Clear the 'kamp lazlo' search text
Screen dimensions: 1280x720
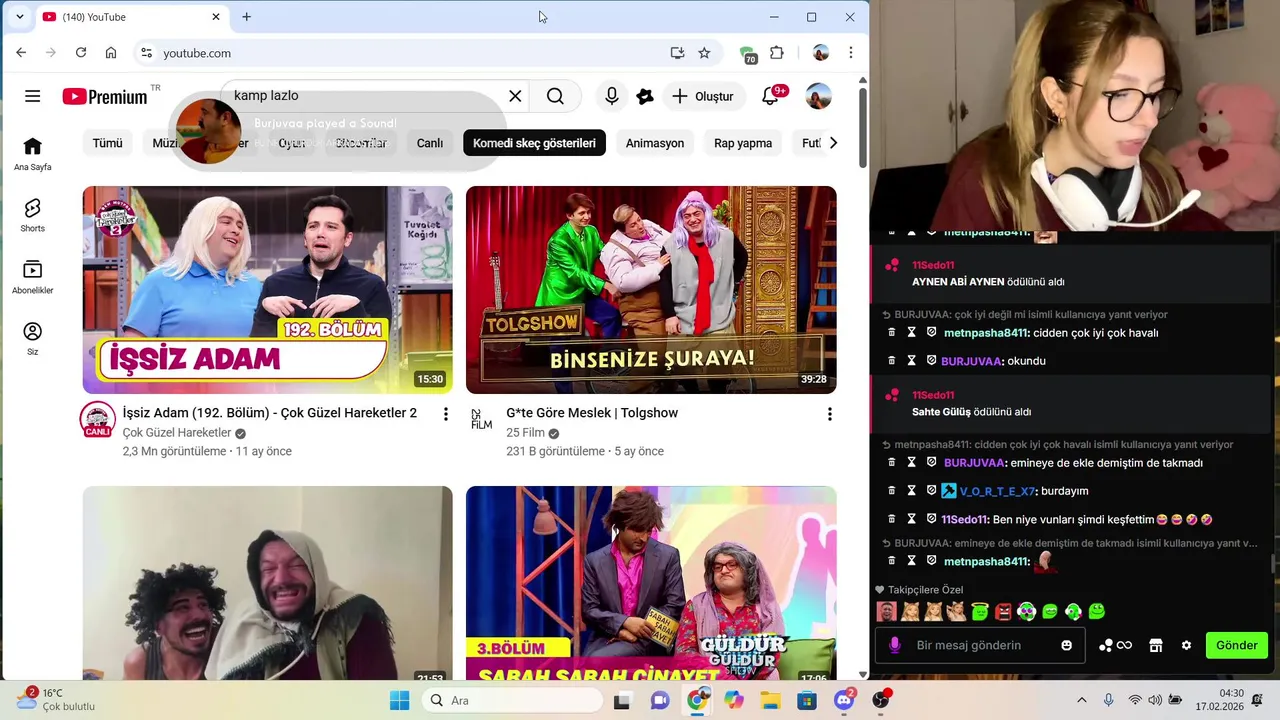(515, 96)
